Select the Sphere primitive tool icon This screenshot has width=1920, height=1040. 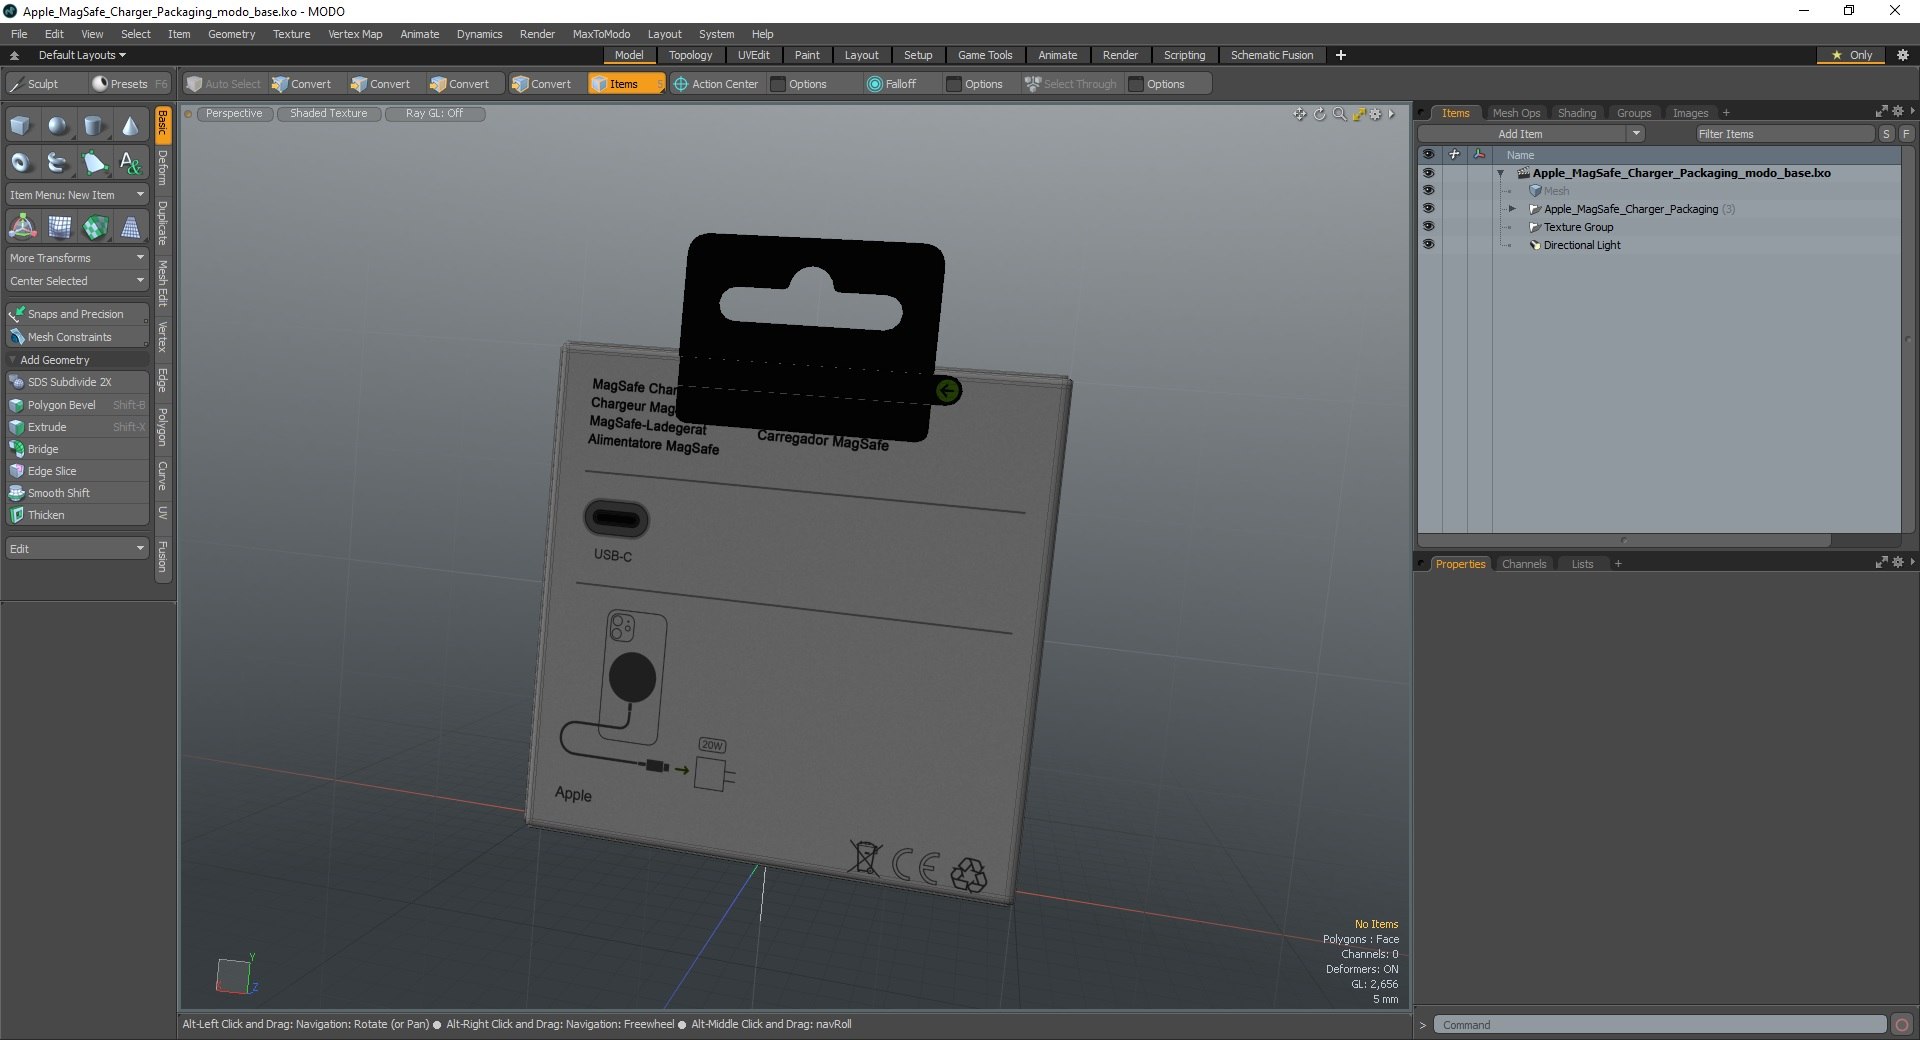[58, 126]
